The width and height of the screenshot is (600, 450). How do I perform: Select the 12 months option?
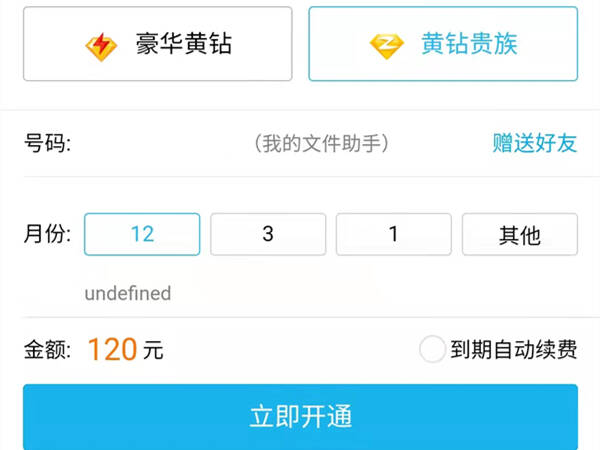[x=142, y=234]
